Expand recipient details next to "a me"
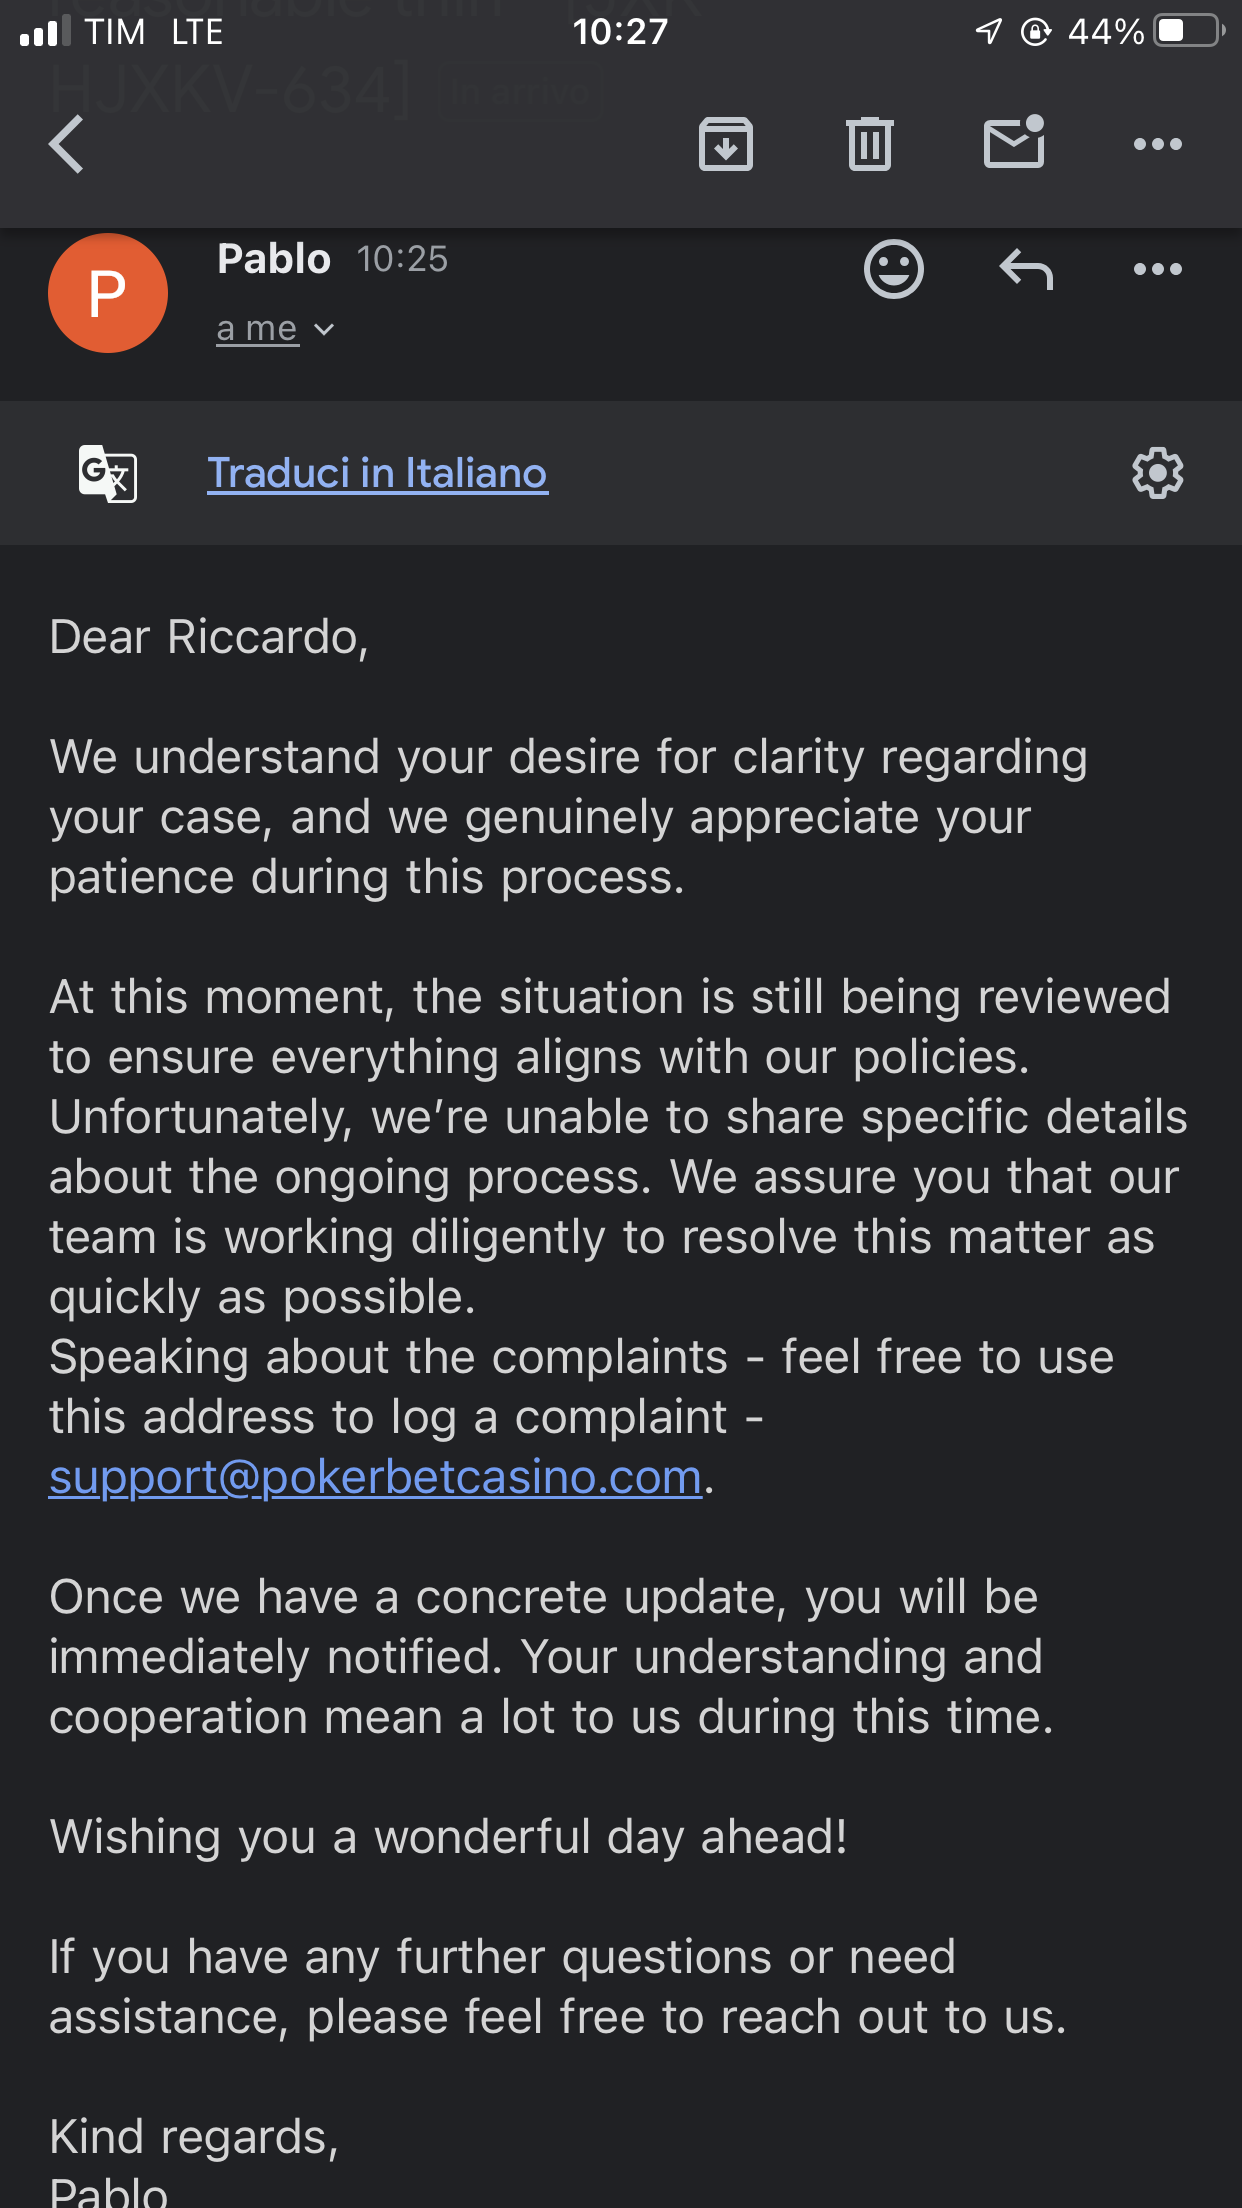This screenshot has height=2208, width=1242. click(323, 329)
